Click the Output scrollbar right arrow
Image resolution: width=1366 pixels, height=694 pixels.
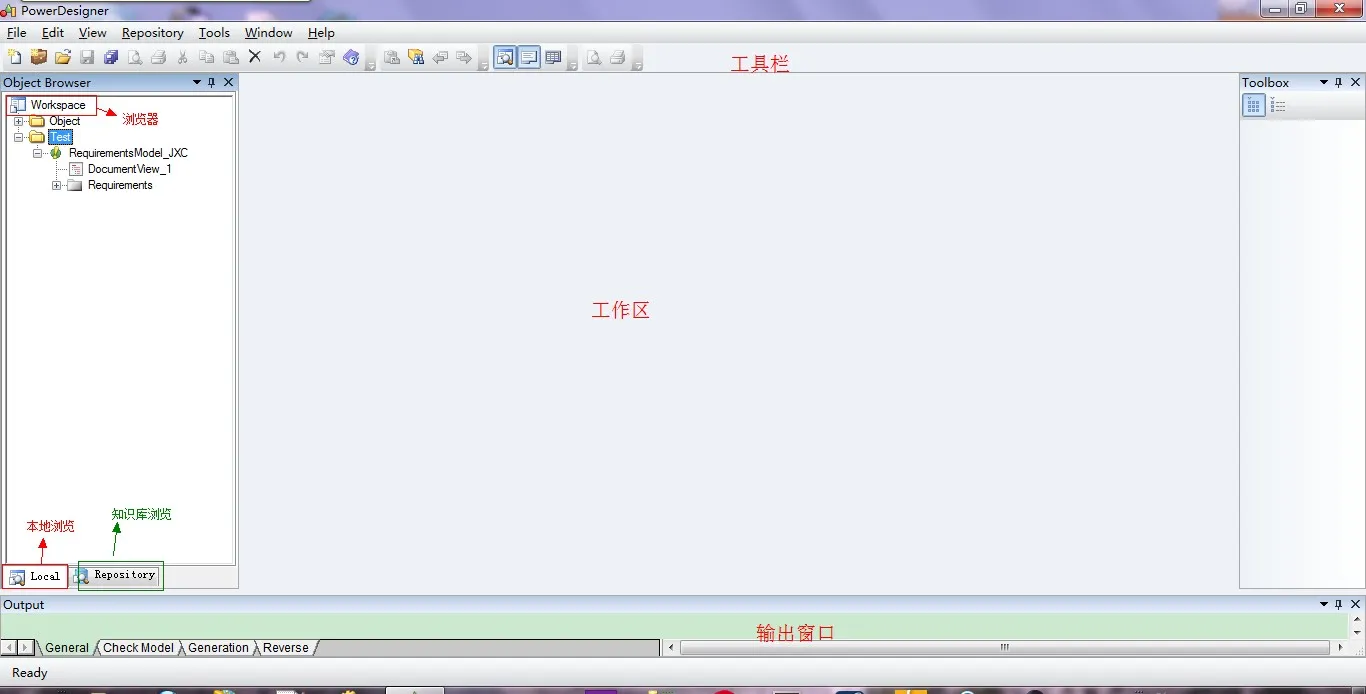(x=1340, y=648)
